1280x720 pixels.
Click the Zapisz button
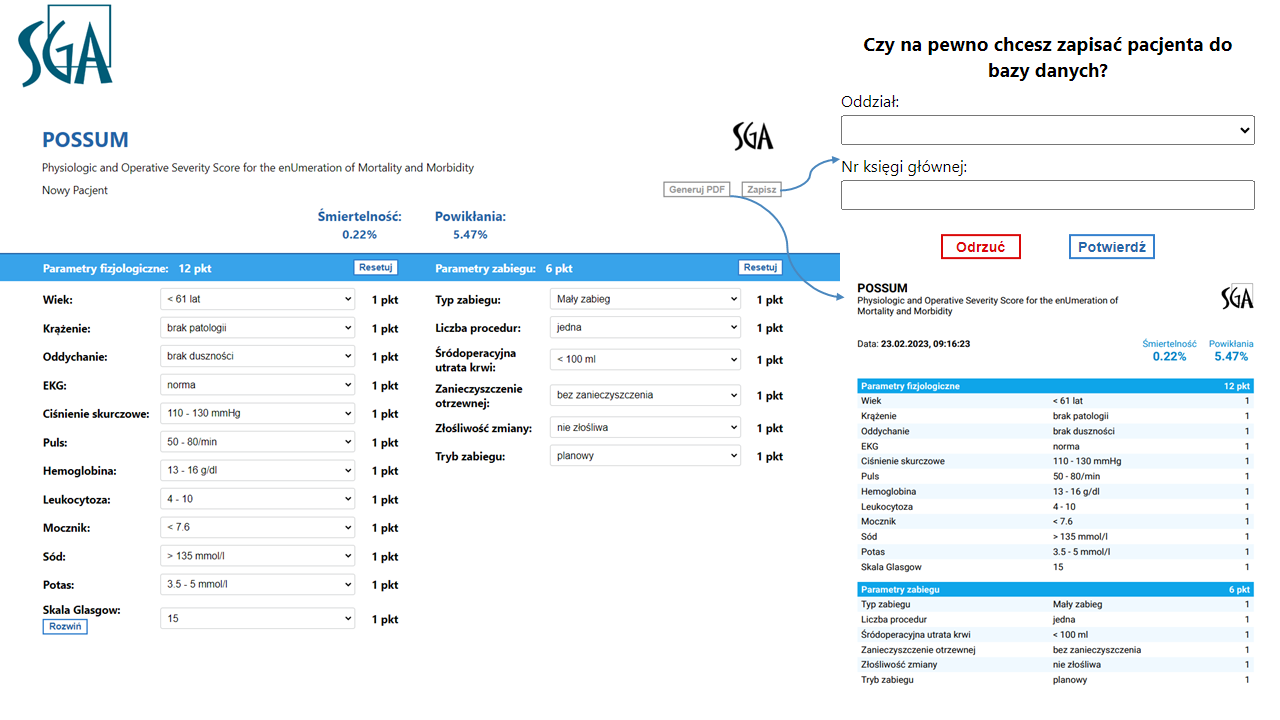coord(762,190)
